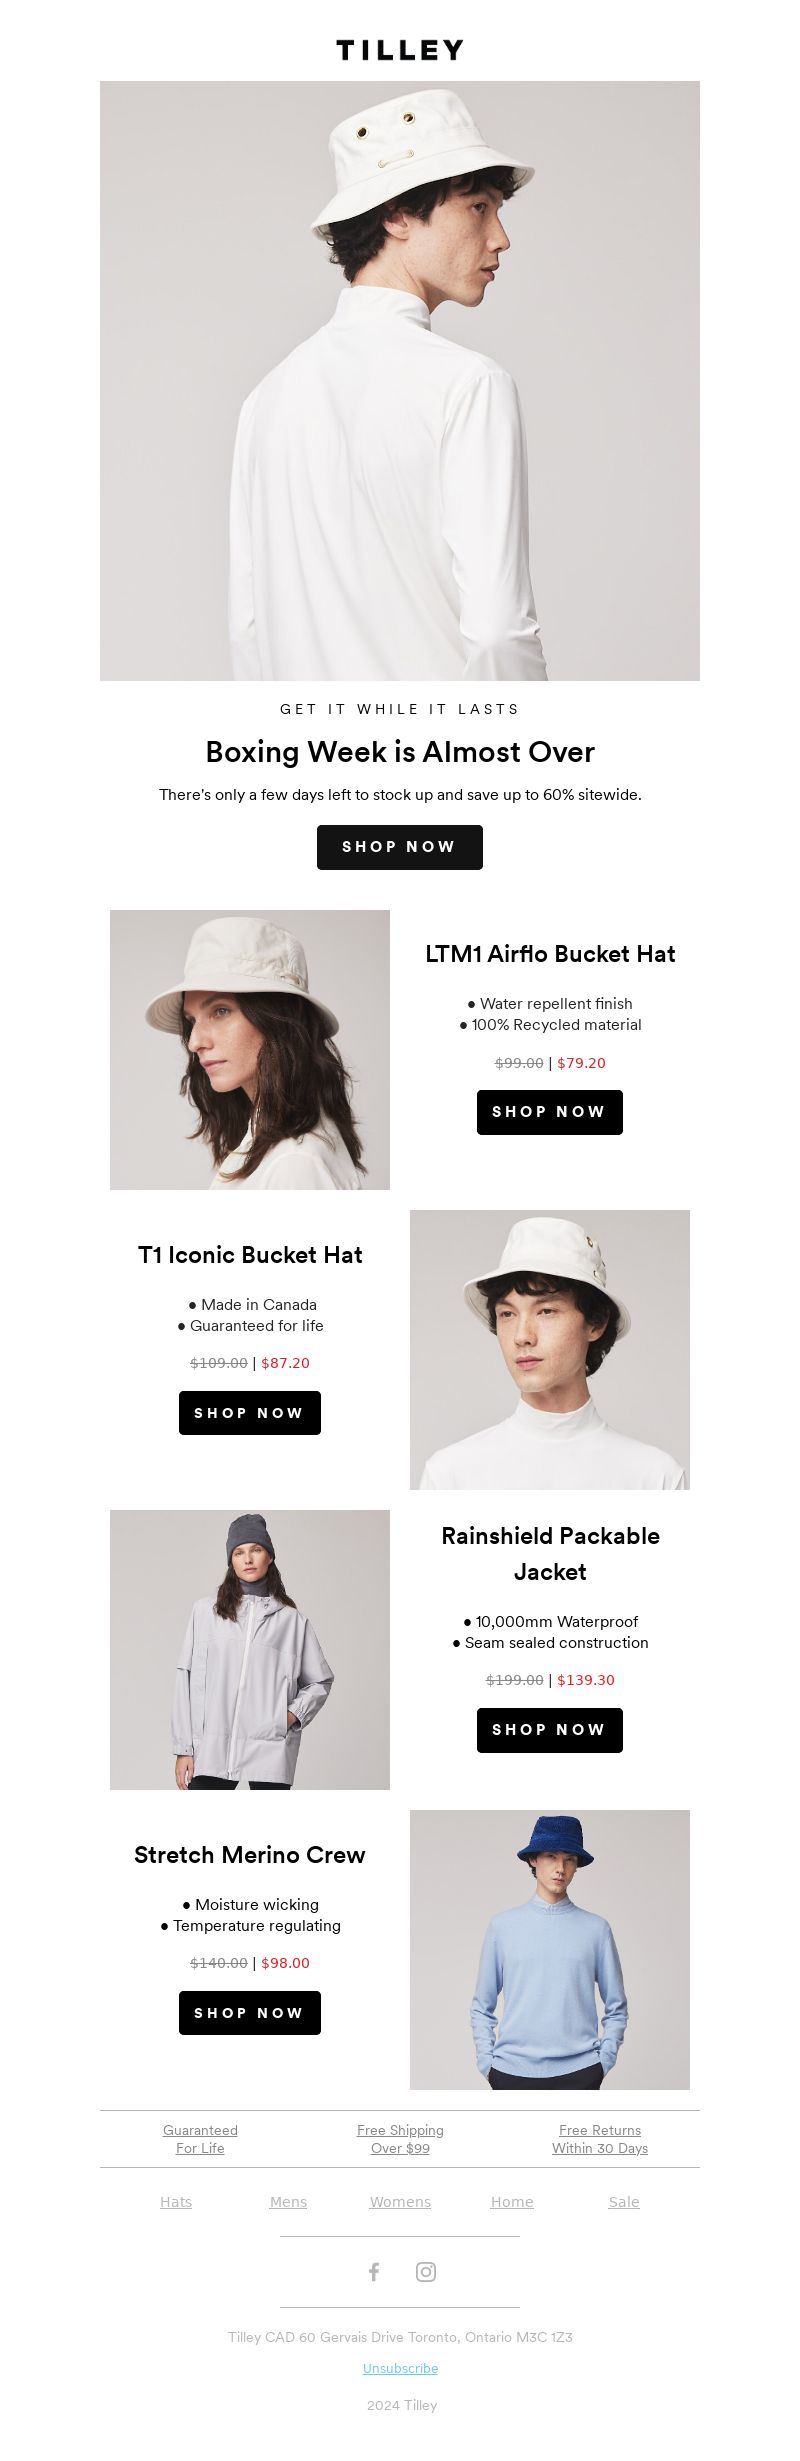Click the blue sweater product photo
This screenshot has height=2461, width=800.
click(550, 1950)
